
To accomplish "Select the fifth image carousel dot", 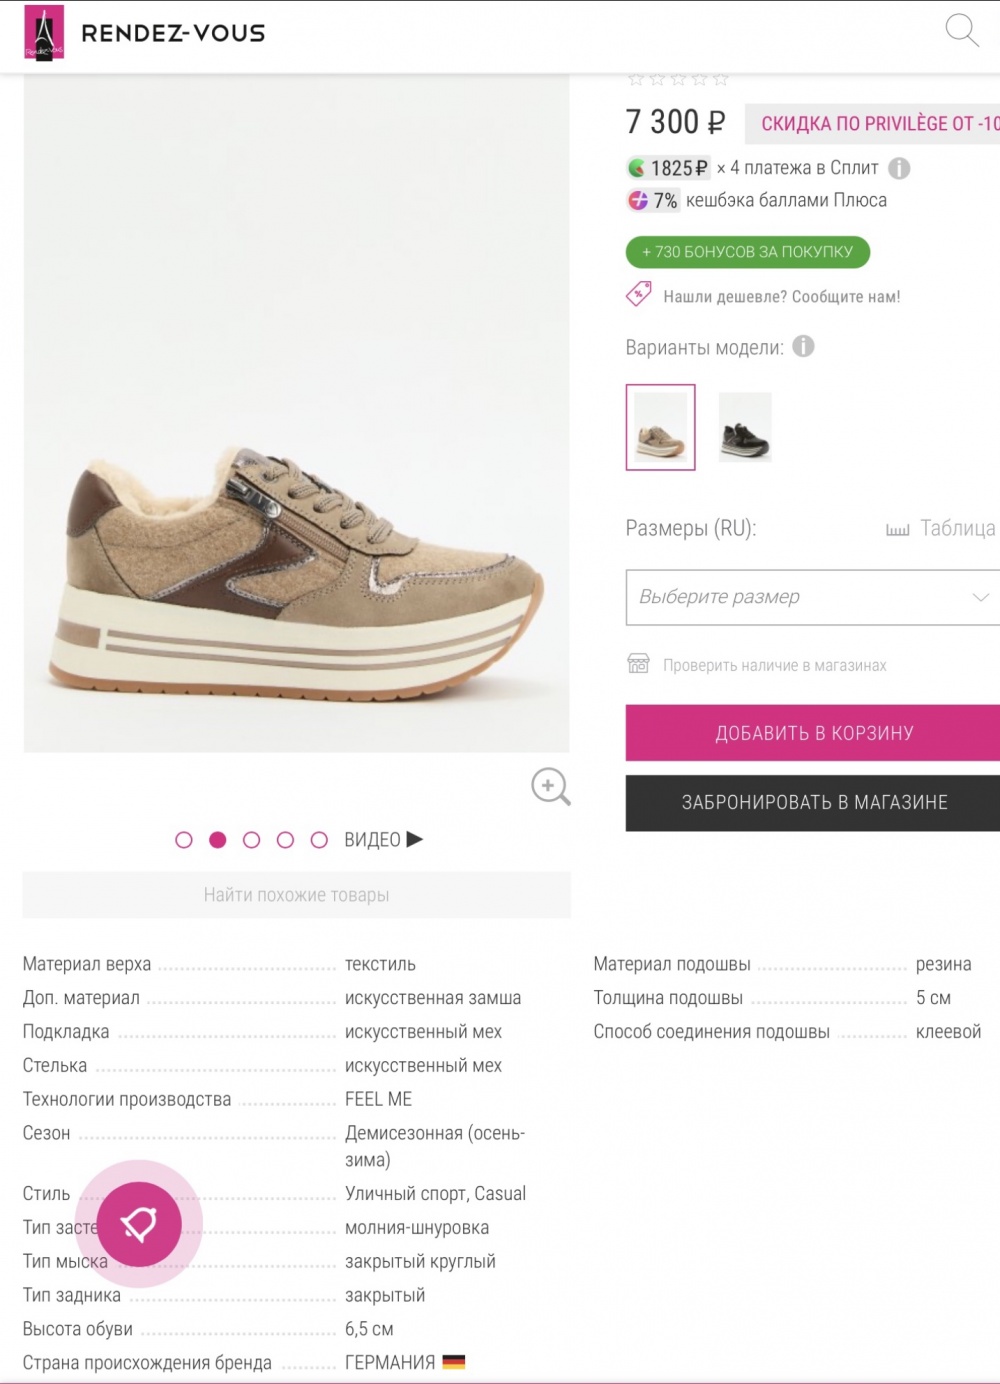I will point(319,840).
